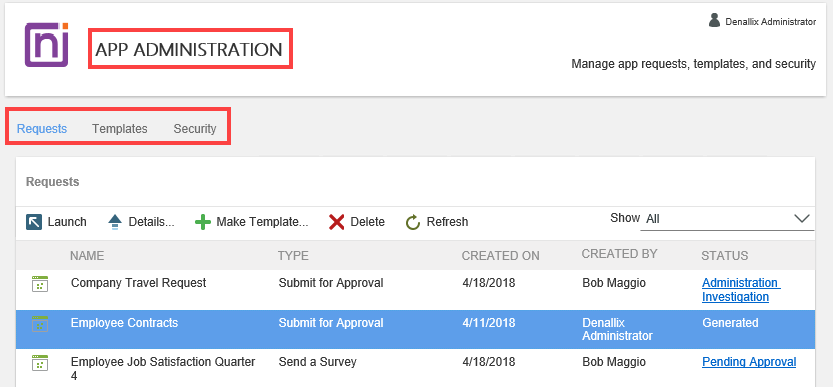Click the Launch arrow icon
Viewport: 833px width, 387px height.
34,222
